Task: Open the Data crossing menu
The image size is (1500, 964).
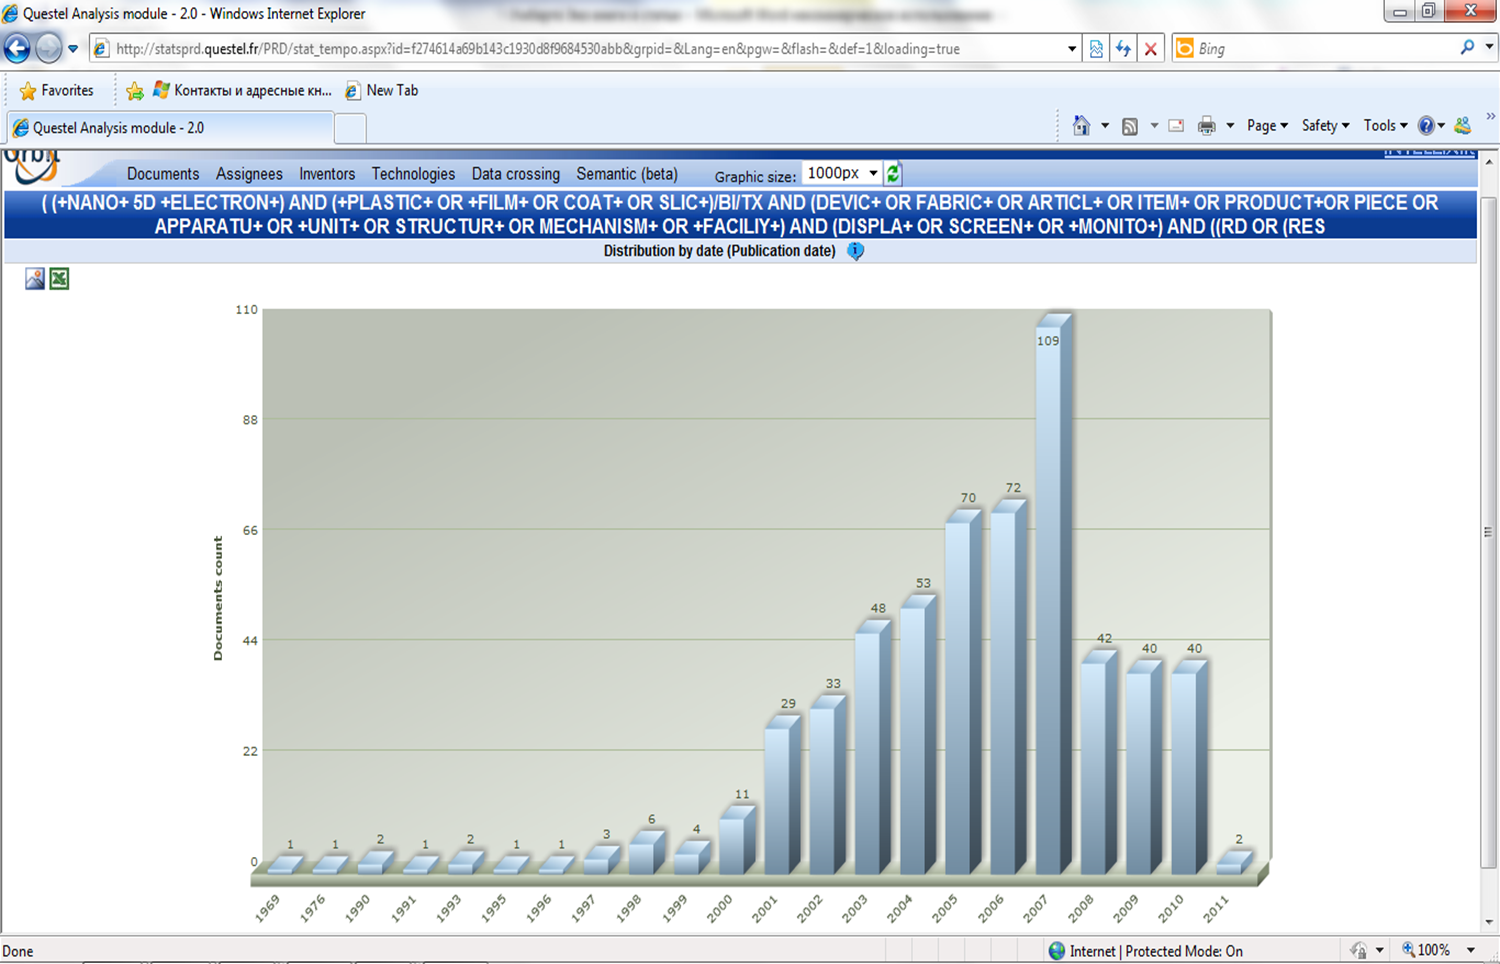Action: pos(516,174)
